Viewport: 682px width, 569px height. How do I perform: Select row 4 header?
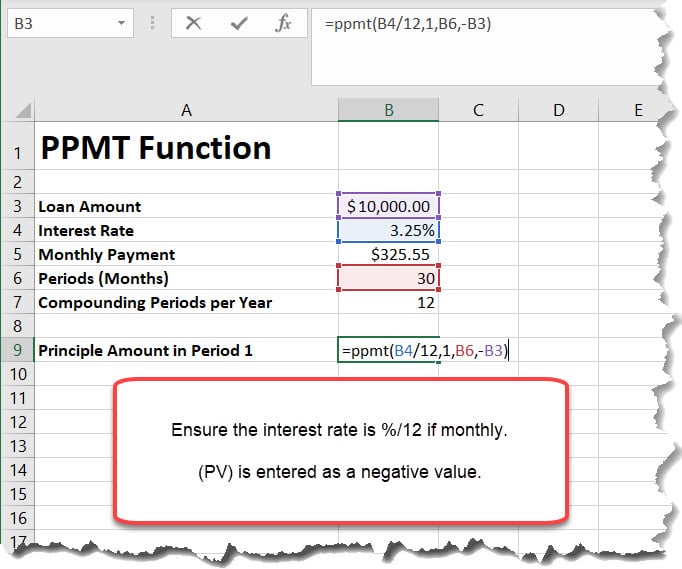tap(18, 230)
